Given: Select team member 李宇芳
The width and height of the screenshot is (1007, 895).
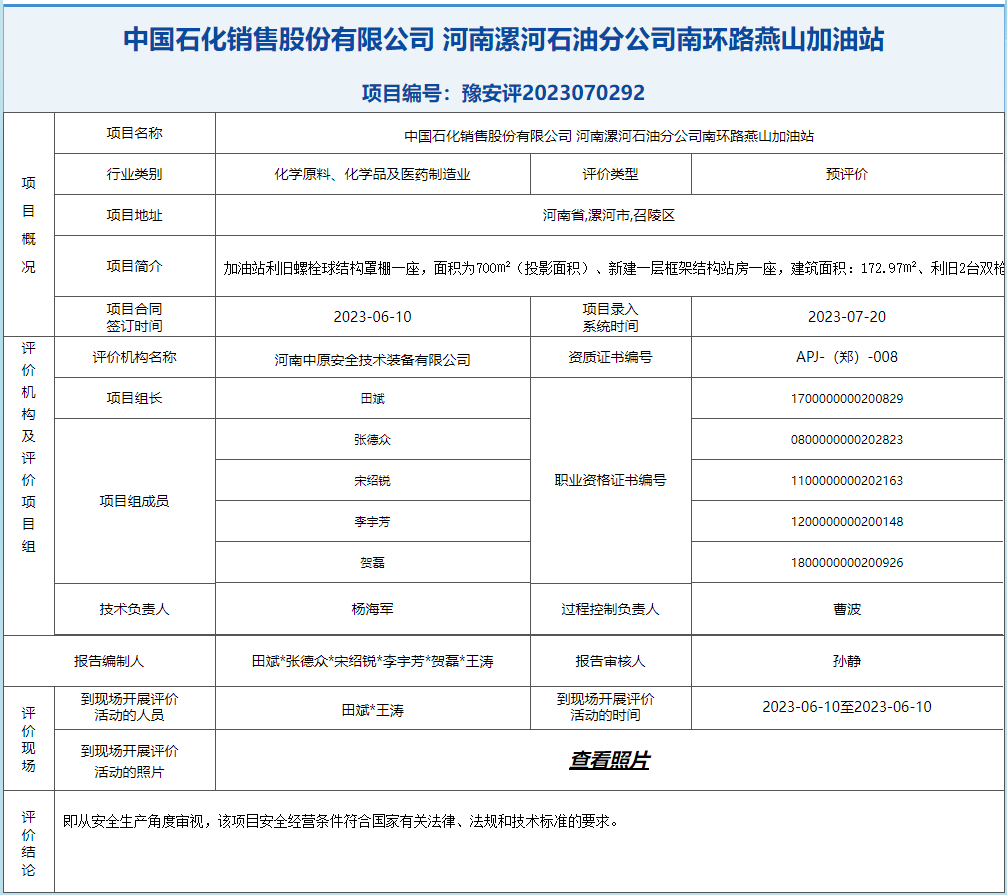Looking at the screenshot, I should click(372, 522).
